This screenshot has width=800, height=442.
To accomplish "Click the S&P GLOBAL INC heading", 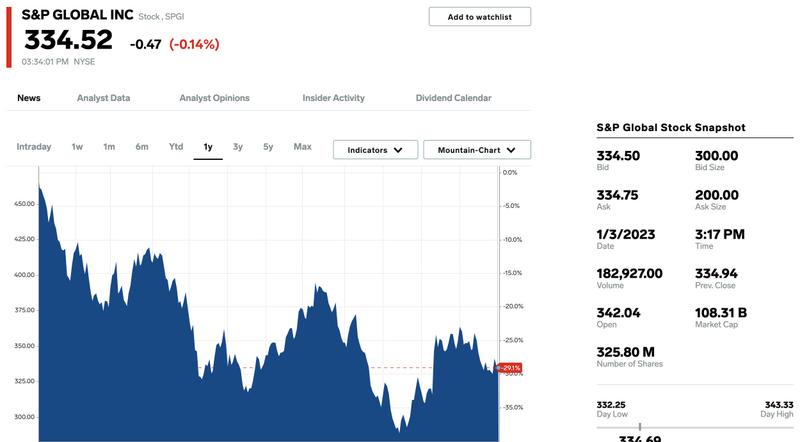I will 78,15.
